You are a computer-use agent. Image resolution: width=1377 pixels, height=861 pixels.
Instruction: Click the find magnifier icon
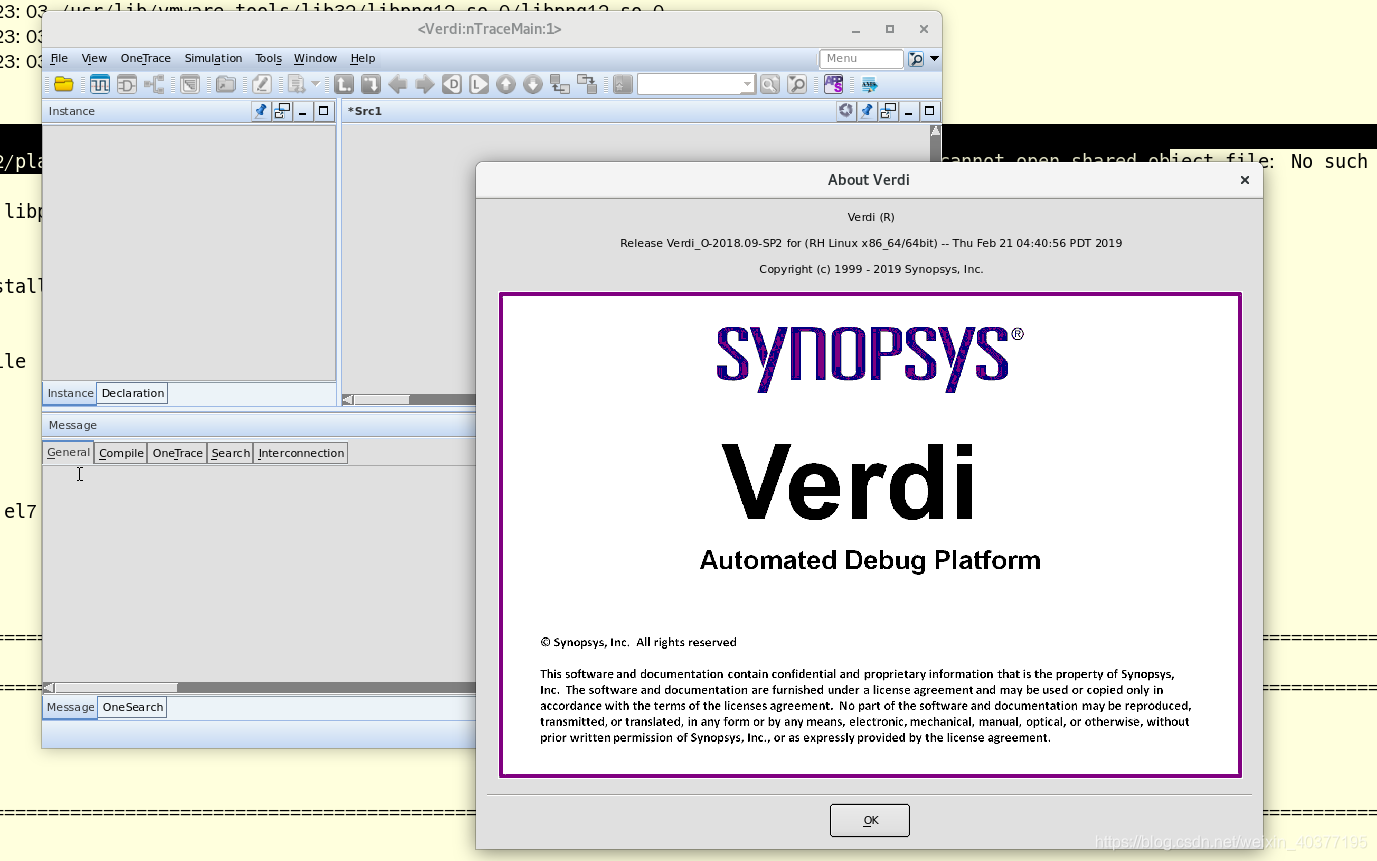click(769, 84)
